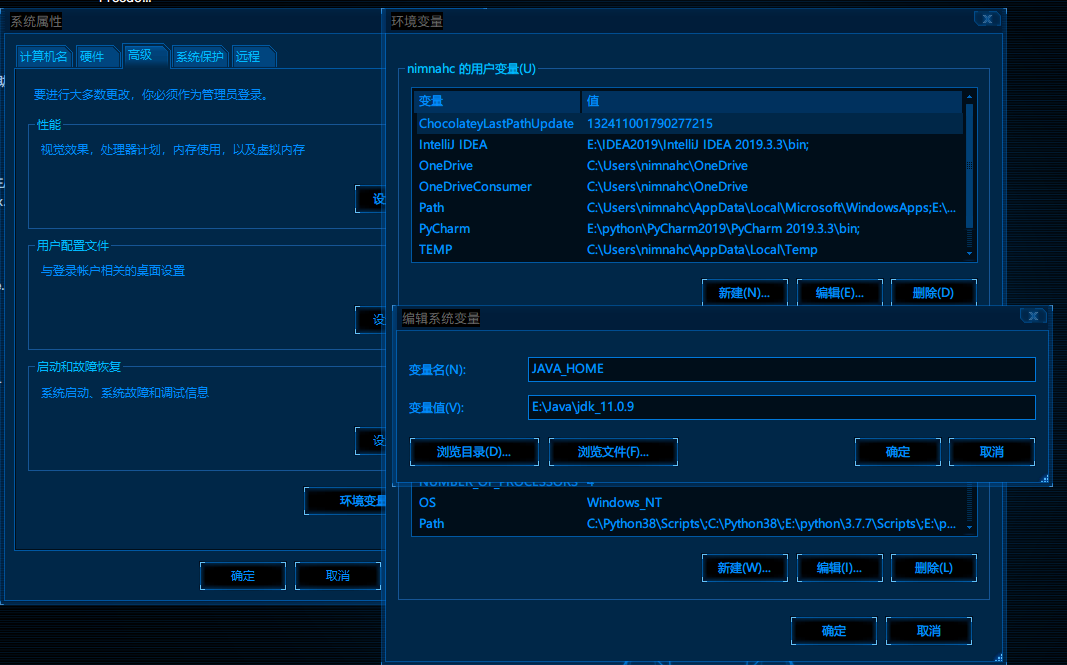Select the PyCharm variable row
1067x665 pixels.
689,229
